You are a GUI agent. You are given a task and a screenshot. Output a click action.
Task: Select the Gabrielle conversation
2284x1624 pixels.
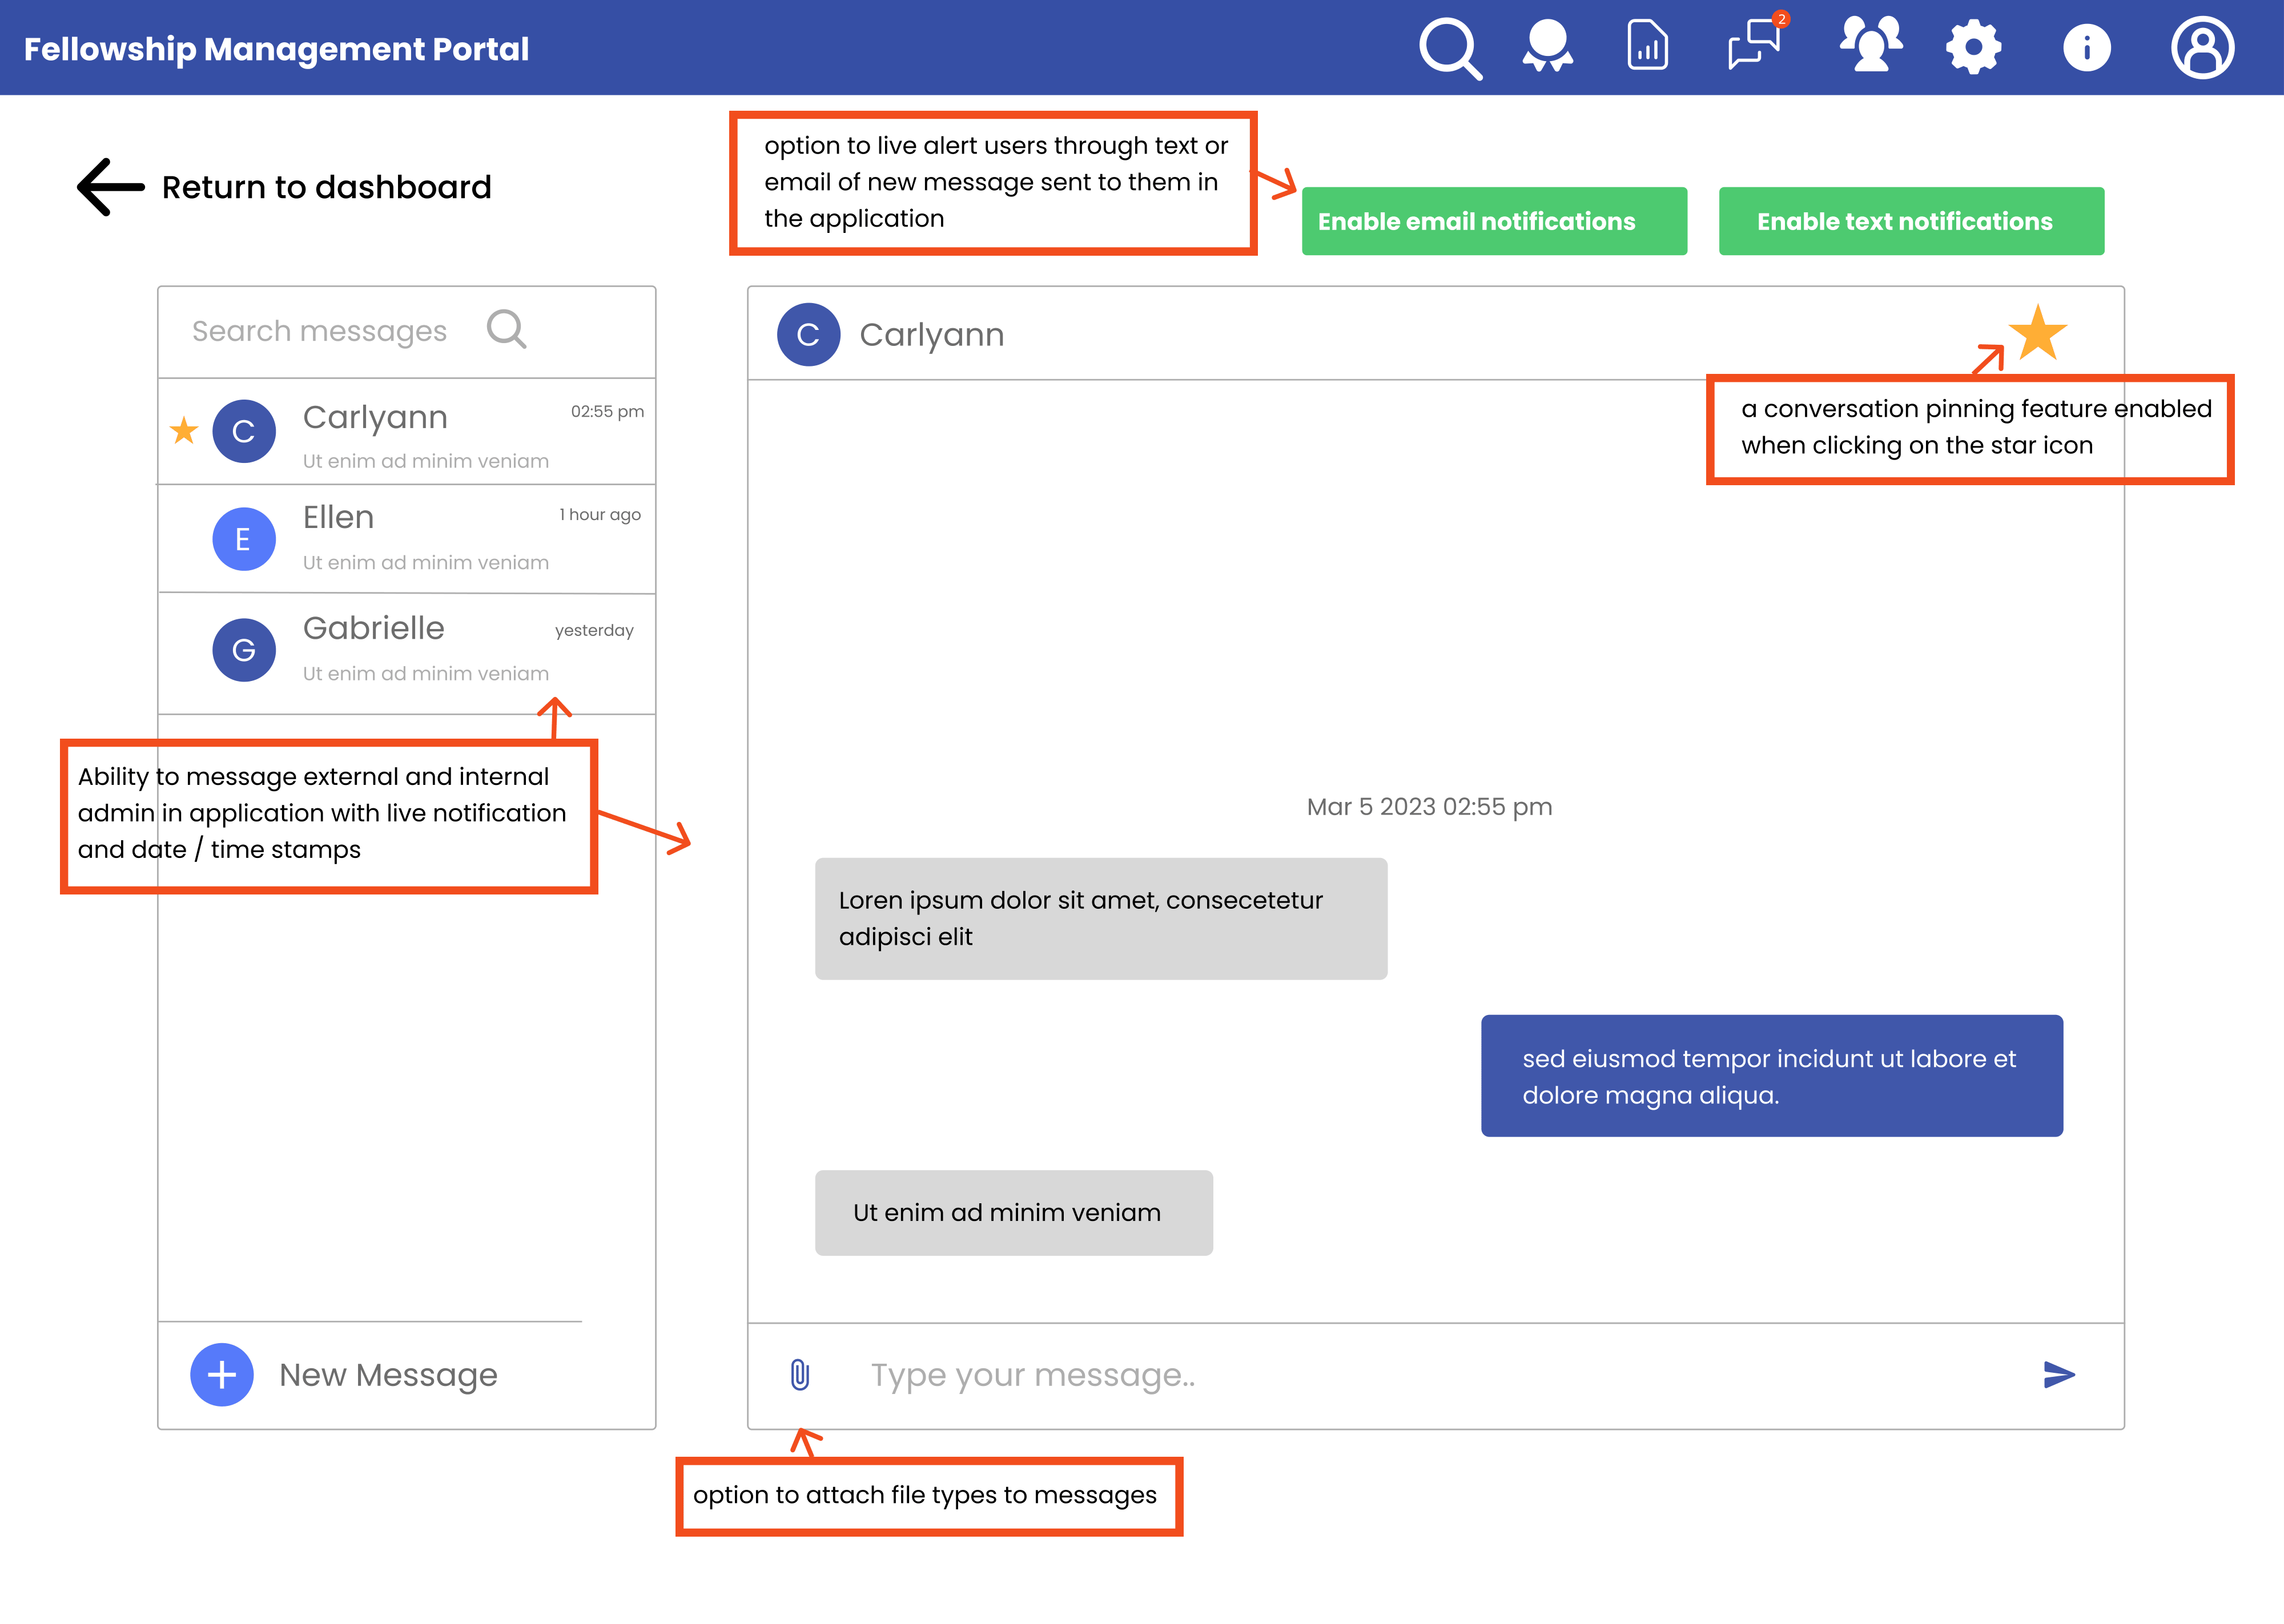(406, 650)
